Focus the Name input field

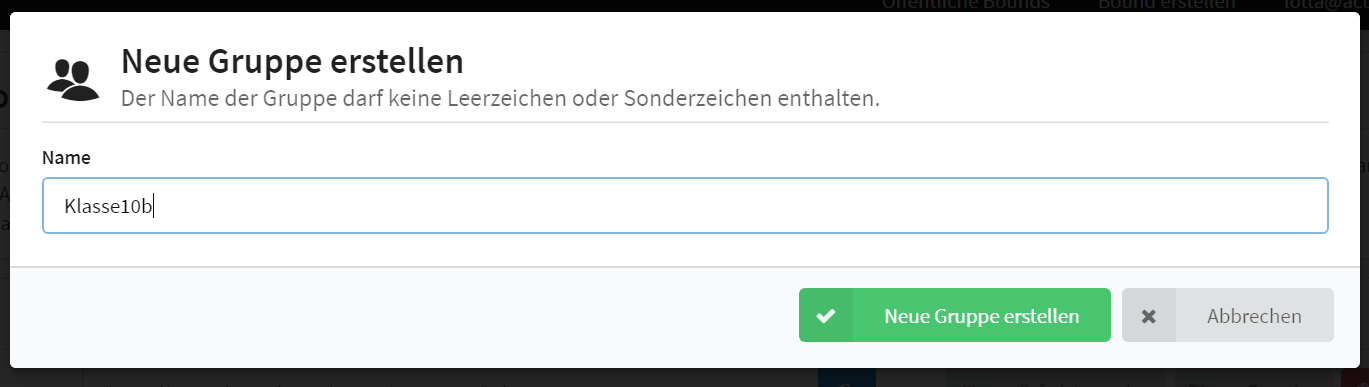685,205
